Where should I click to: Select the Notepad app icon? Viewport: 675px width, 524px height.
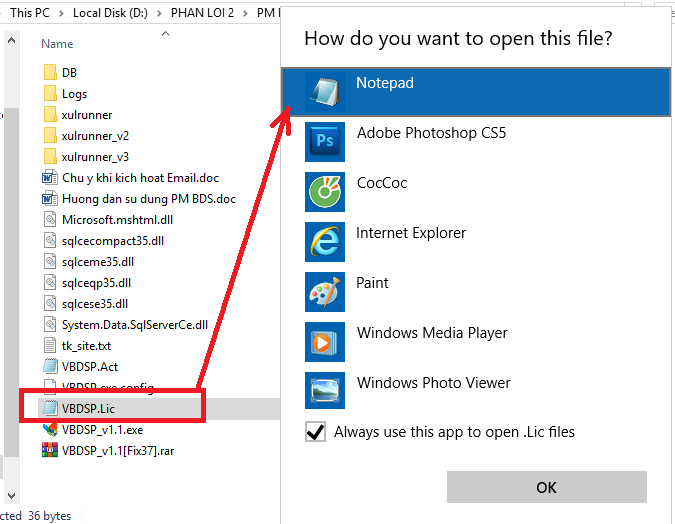coord(325,92)
